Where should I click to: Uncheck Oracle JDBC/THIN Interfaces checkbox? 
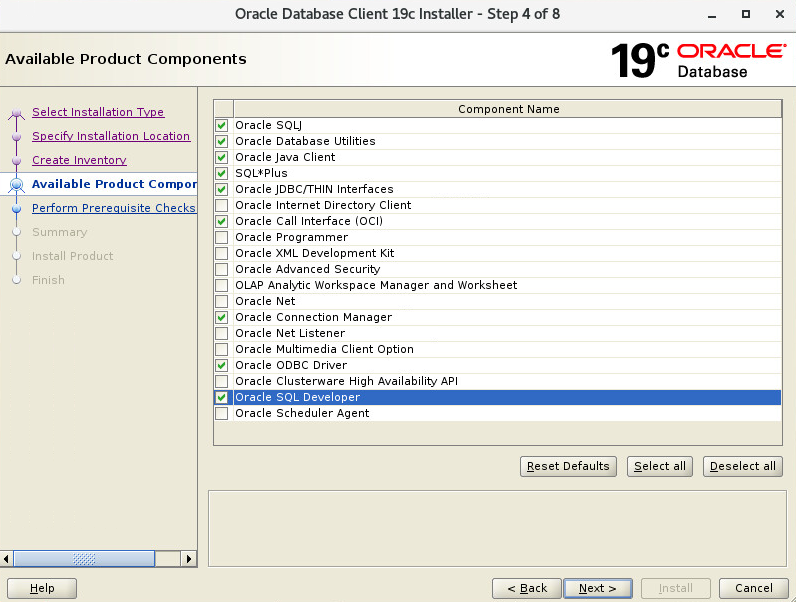click(x=221, y=189)
